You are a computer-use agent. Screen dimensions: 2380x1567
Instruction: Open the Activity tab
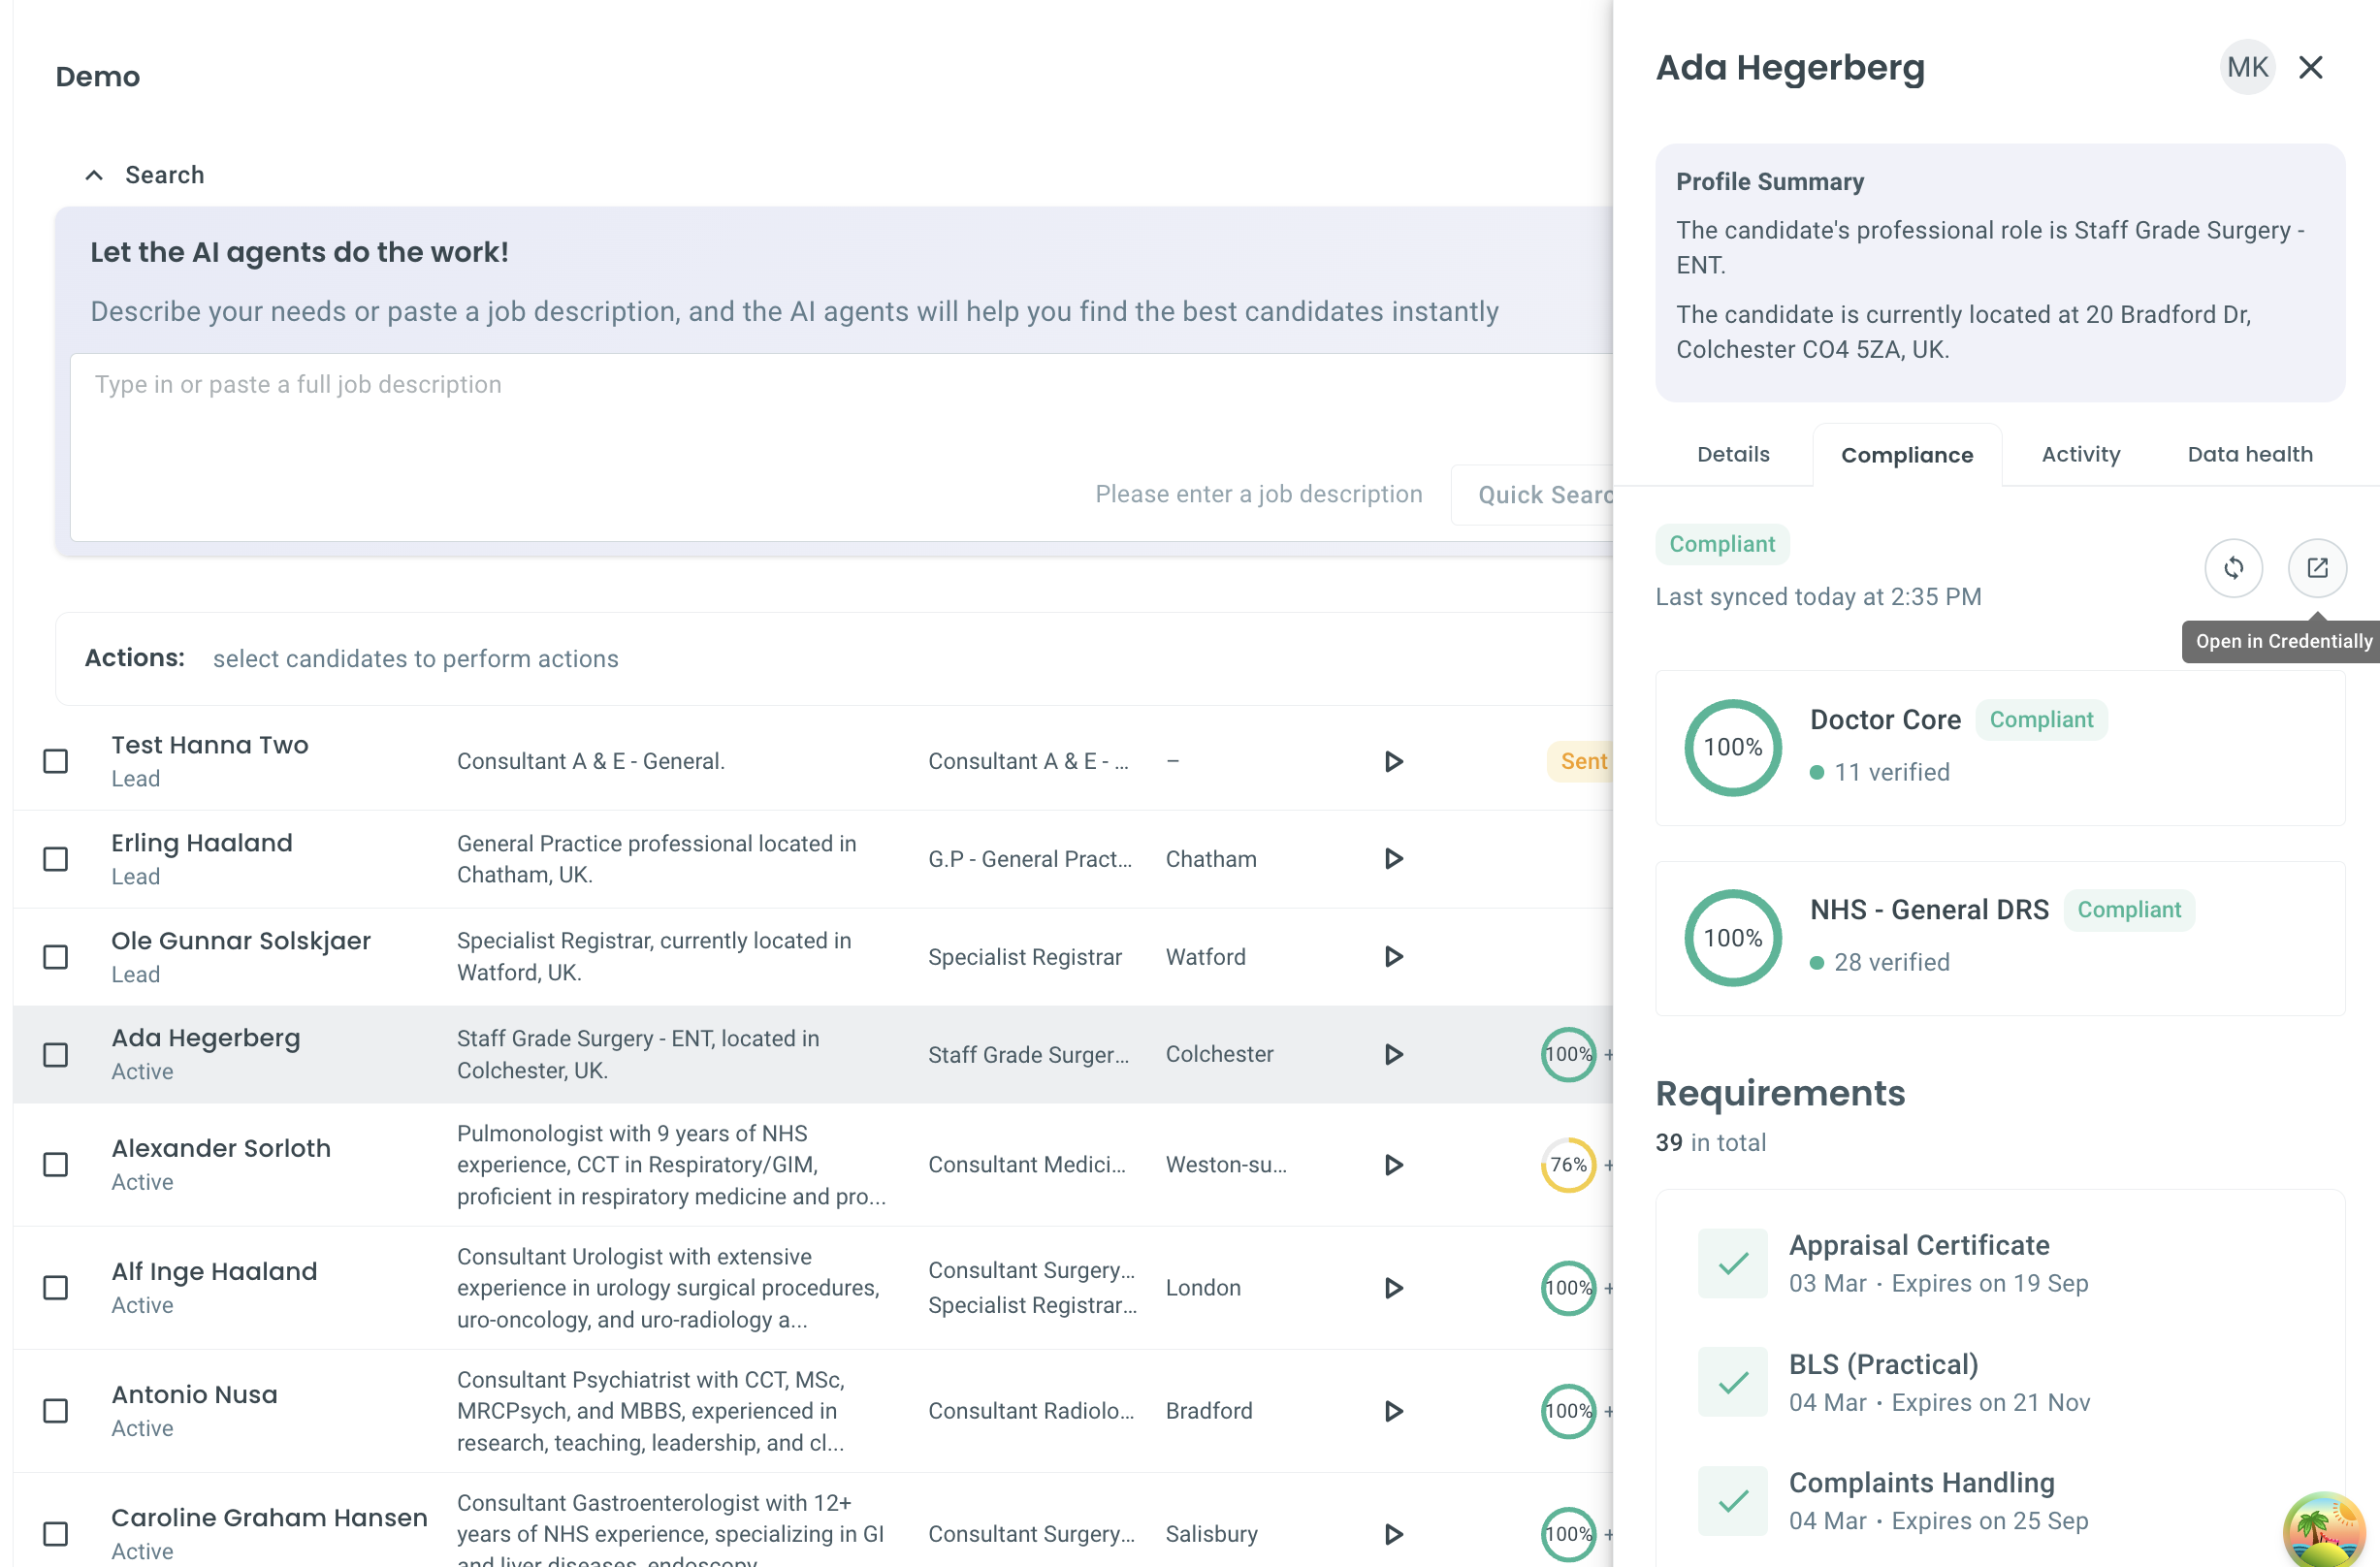click(2081, 454)
